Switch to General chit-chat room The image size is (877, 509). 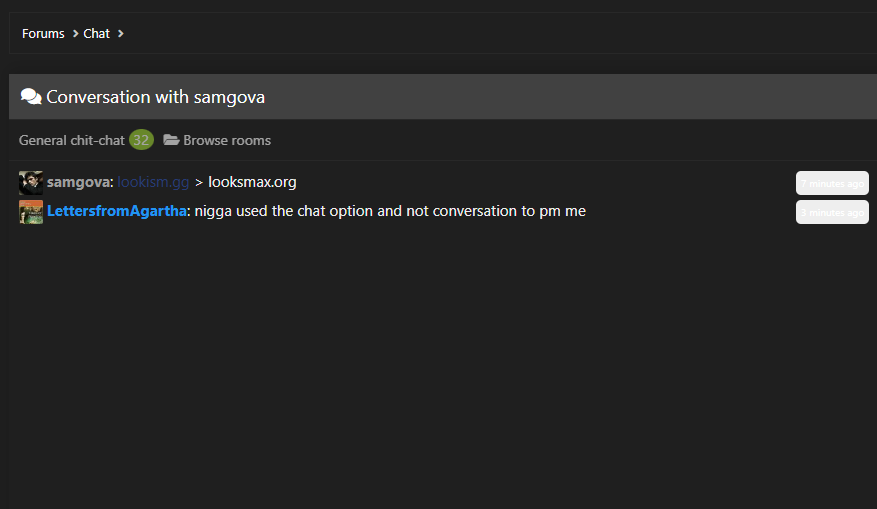tap(72, 140)
